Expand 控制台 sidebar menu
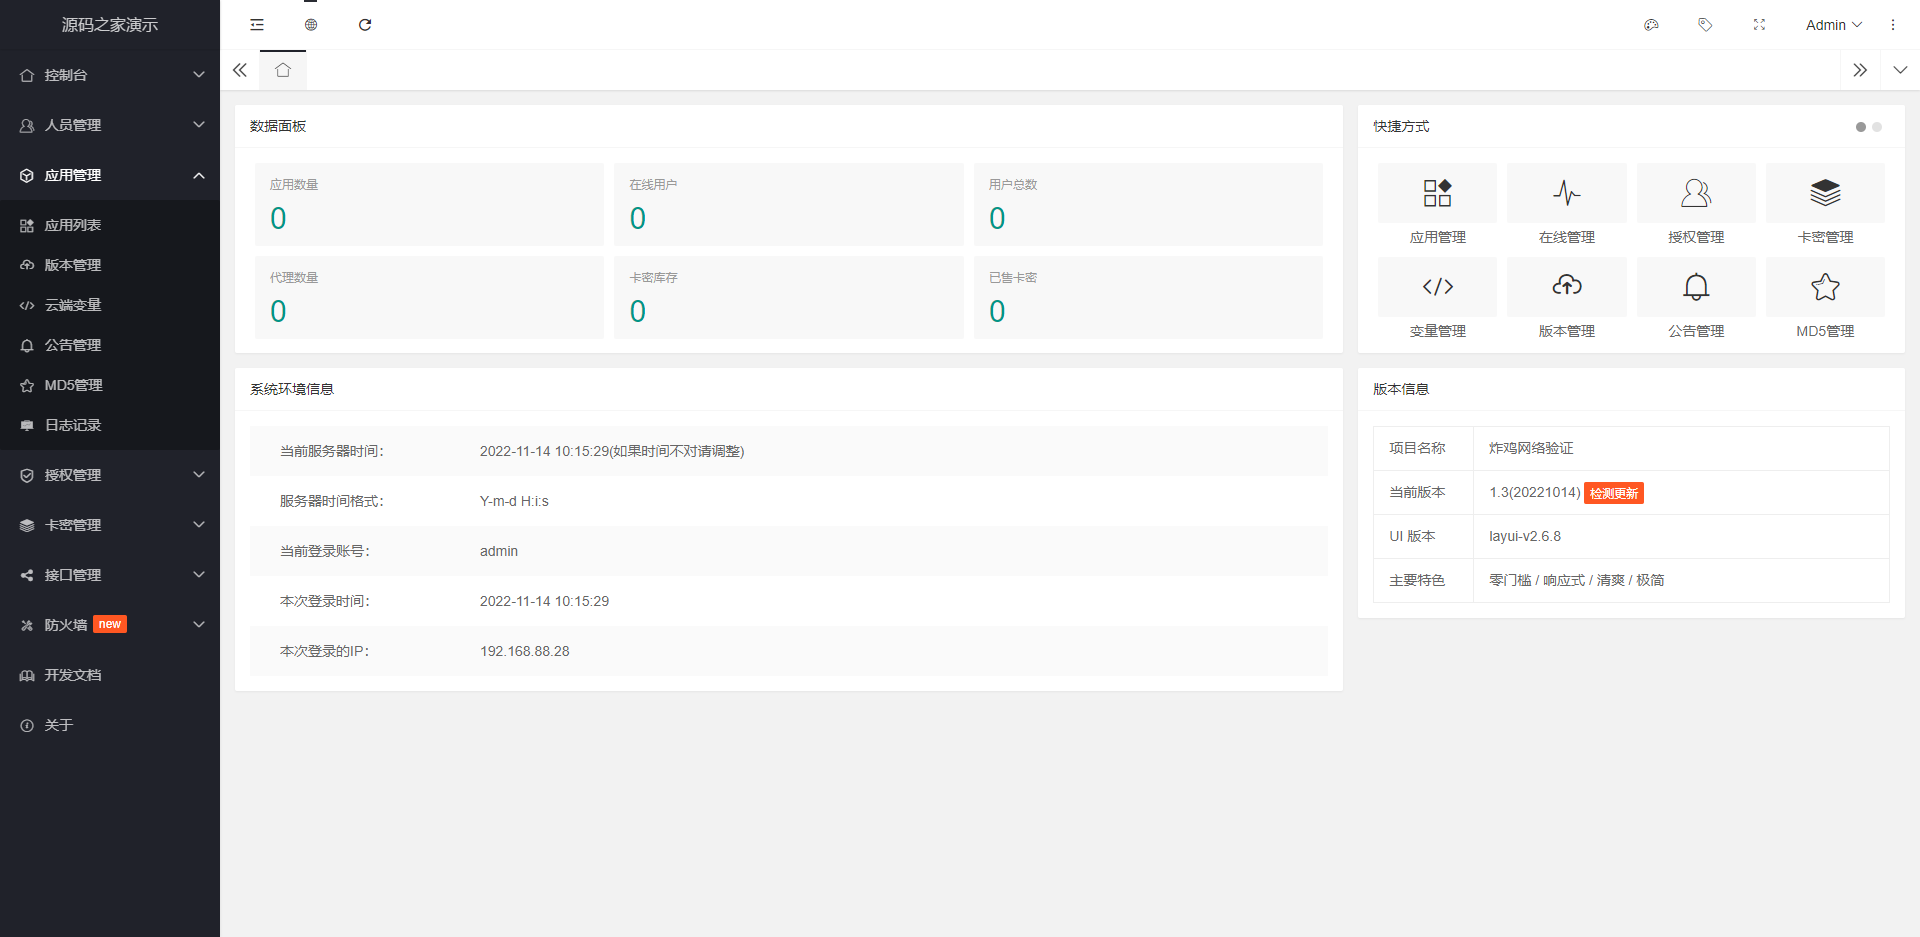This screenshot has width=1920, height=937. click(110, 75)
